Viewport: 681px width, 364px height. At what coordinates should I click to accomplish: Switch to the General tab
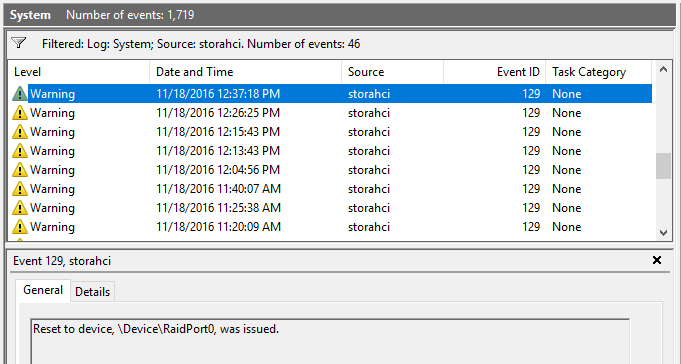tap(43, 290)
